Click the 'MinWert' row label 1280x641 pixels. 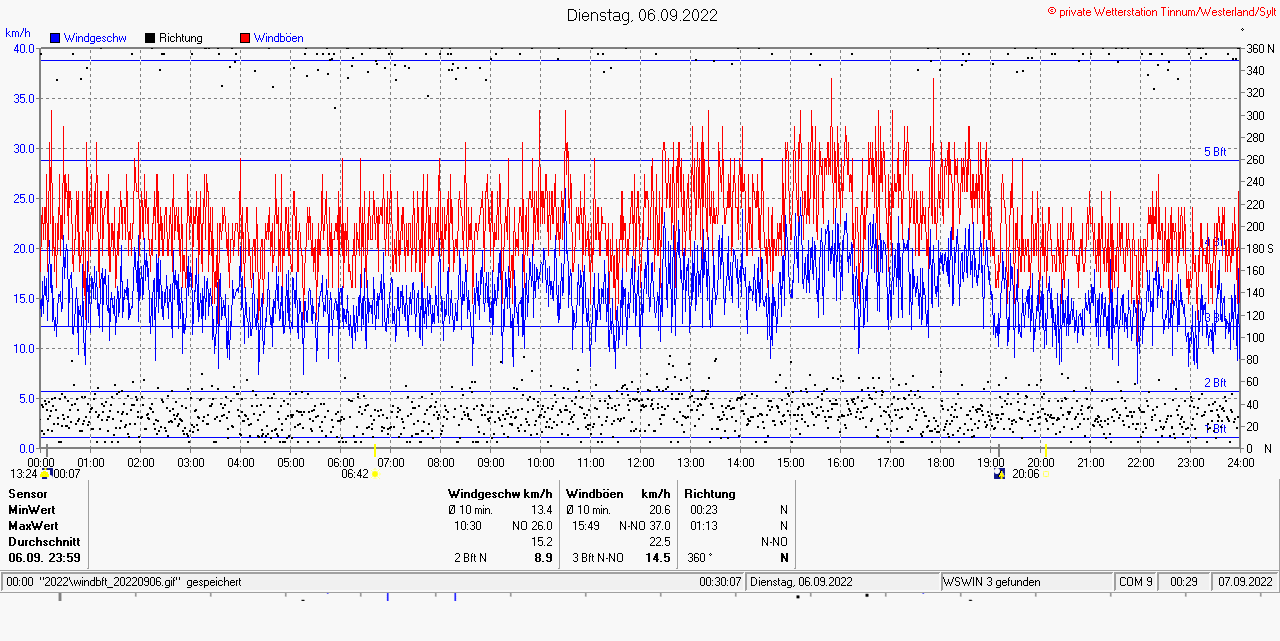point(31,510)
